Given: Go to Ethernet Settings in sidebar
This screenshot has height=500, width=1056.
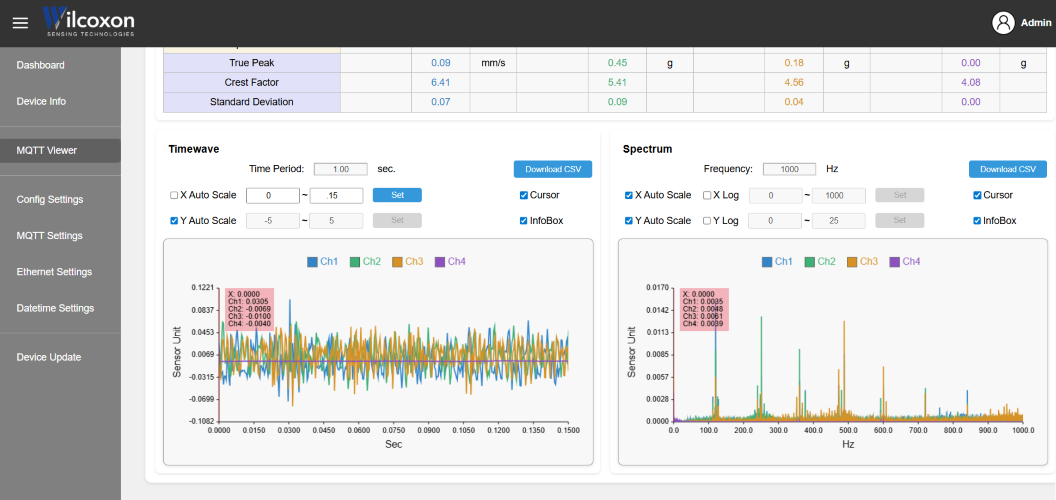Looking at the screenshot, I should [54, 272].
